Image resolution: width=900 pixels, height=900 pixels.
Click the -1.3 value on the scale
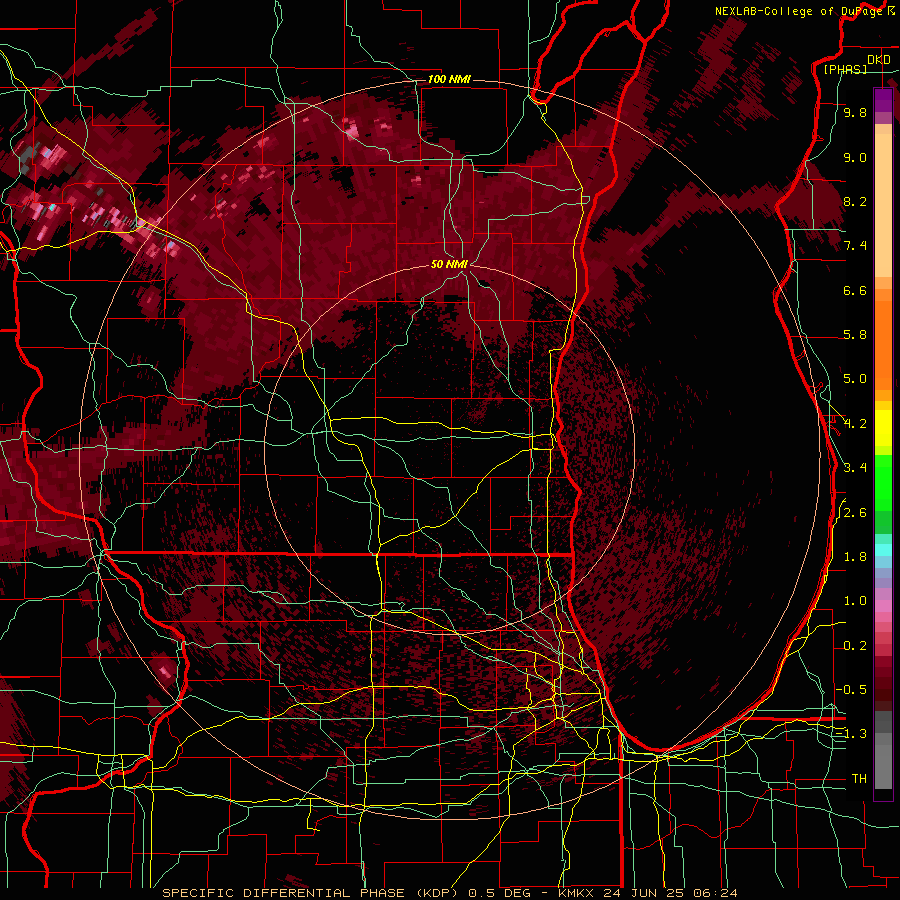coord(851,734)
